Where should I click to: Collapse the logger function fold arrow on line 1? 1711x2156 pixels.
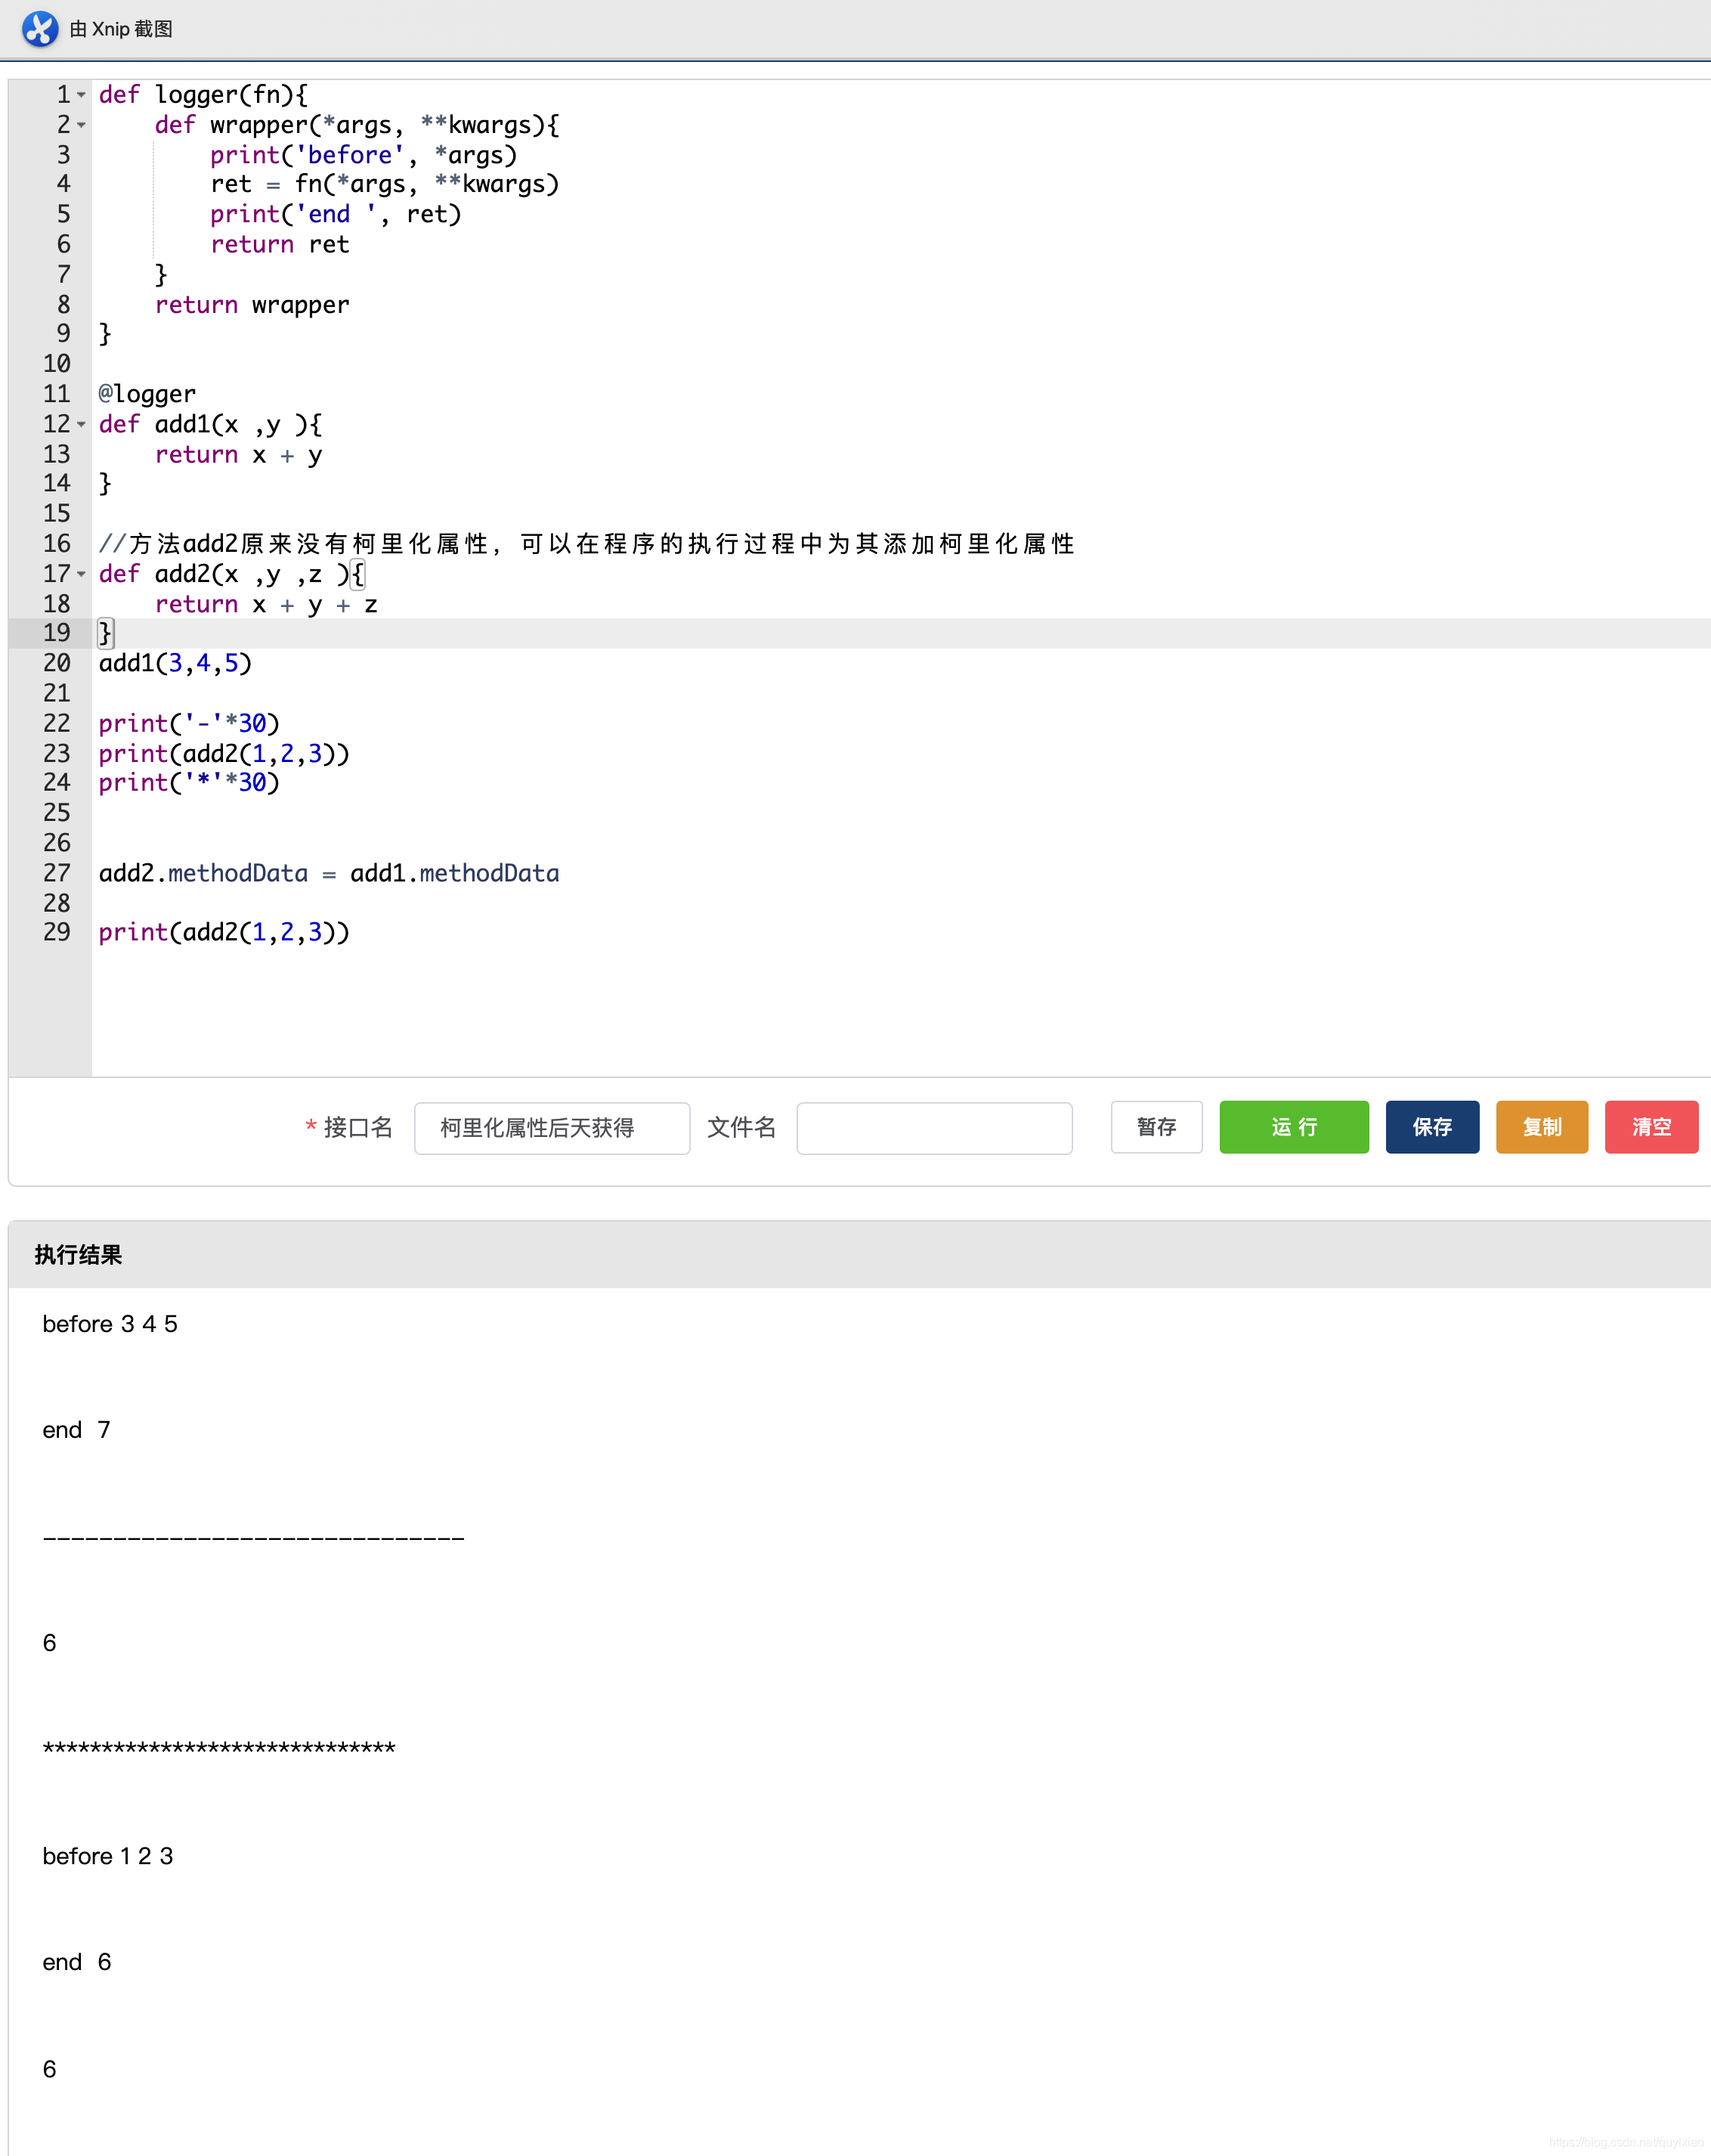(82, 95)
